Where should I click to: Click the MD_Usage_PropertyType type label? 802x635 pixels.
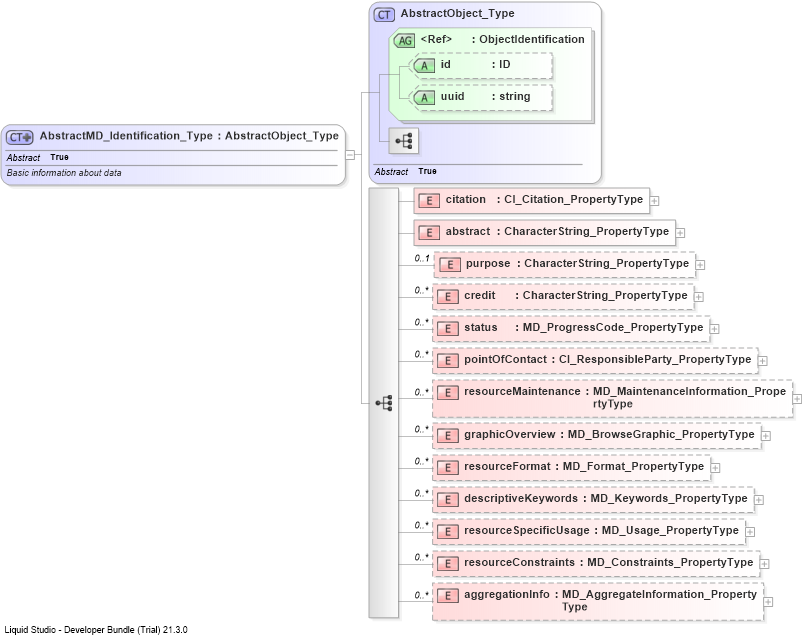pos(670,531)
